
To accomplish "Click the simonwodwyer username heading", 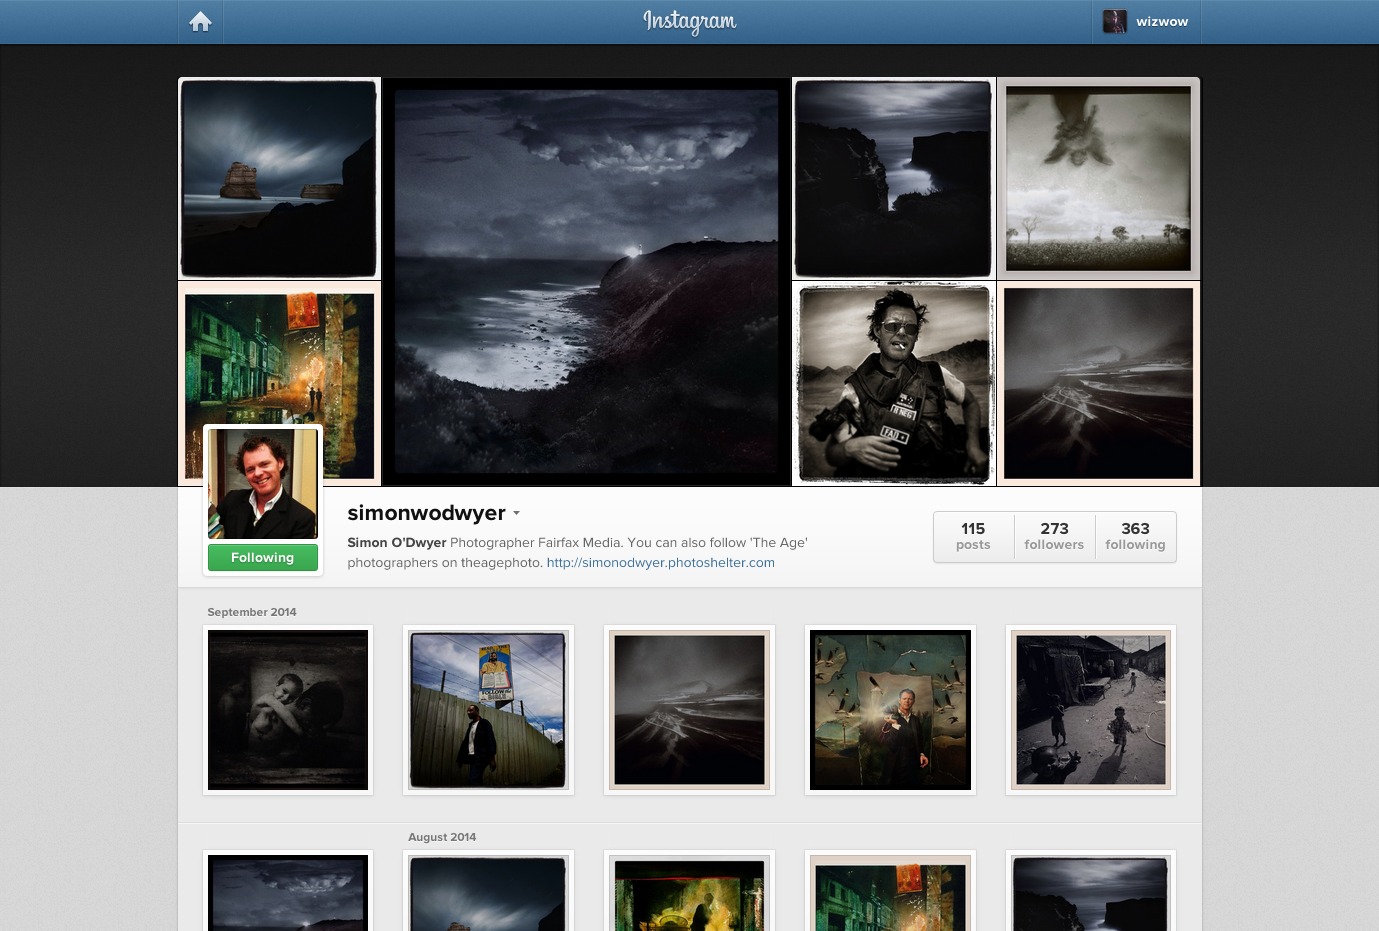I will pos(426,513).
